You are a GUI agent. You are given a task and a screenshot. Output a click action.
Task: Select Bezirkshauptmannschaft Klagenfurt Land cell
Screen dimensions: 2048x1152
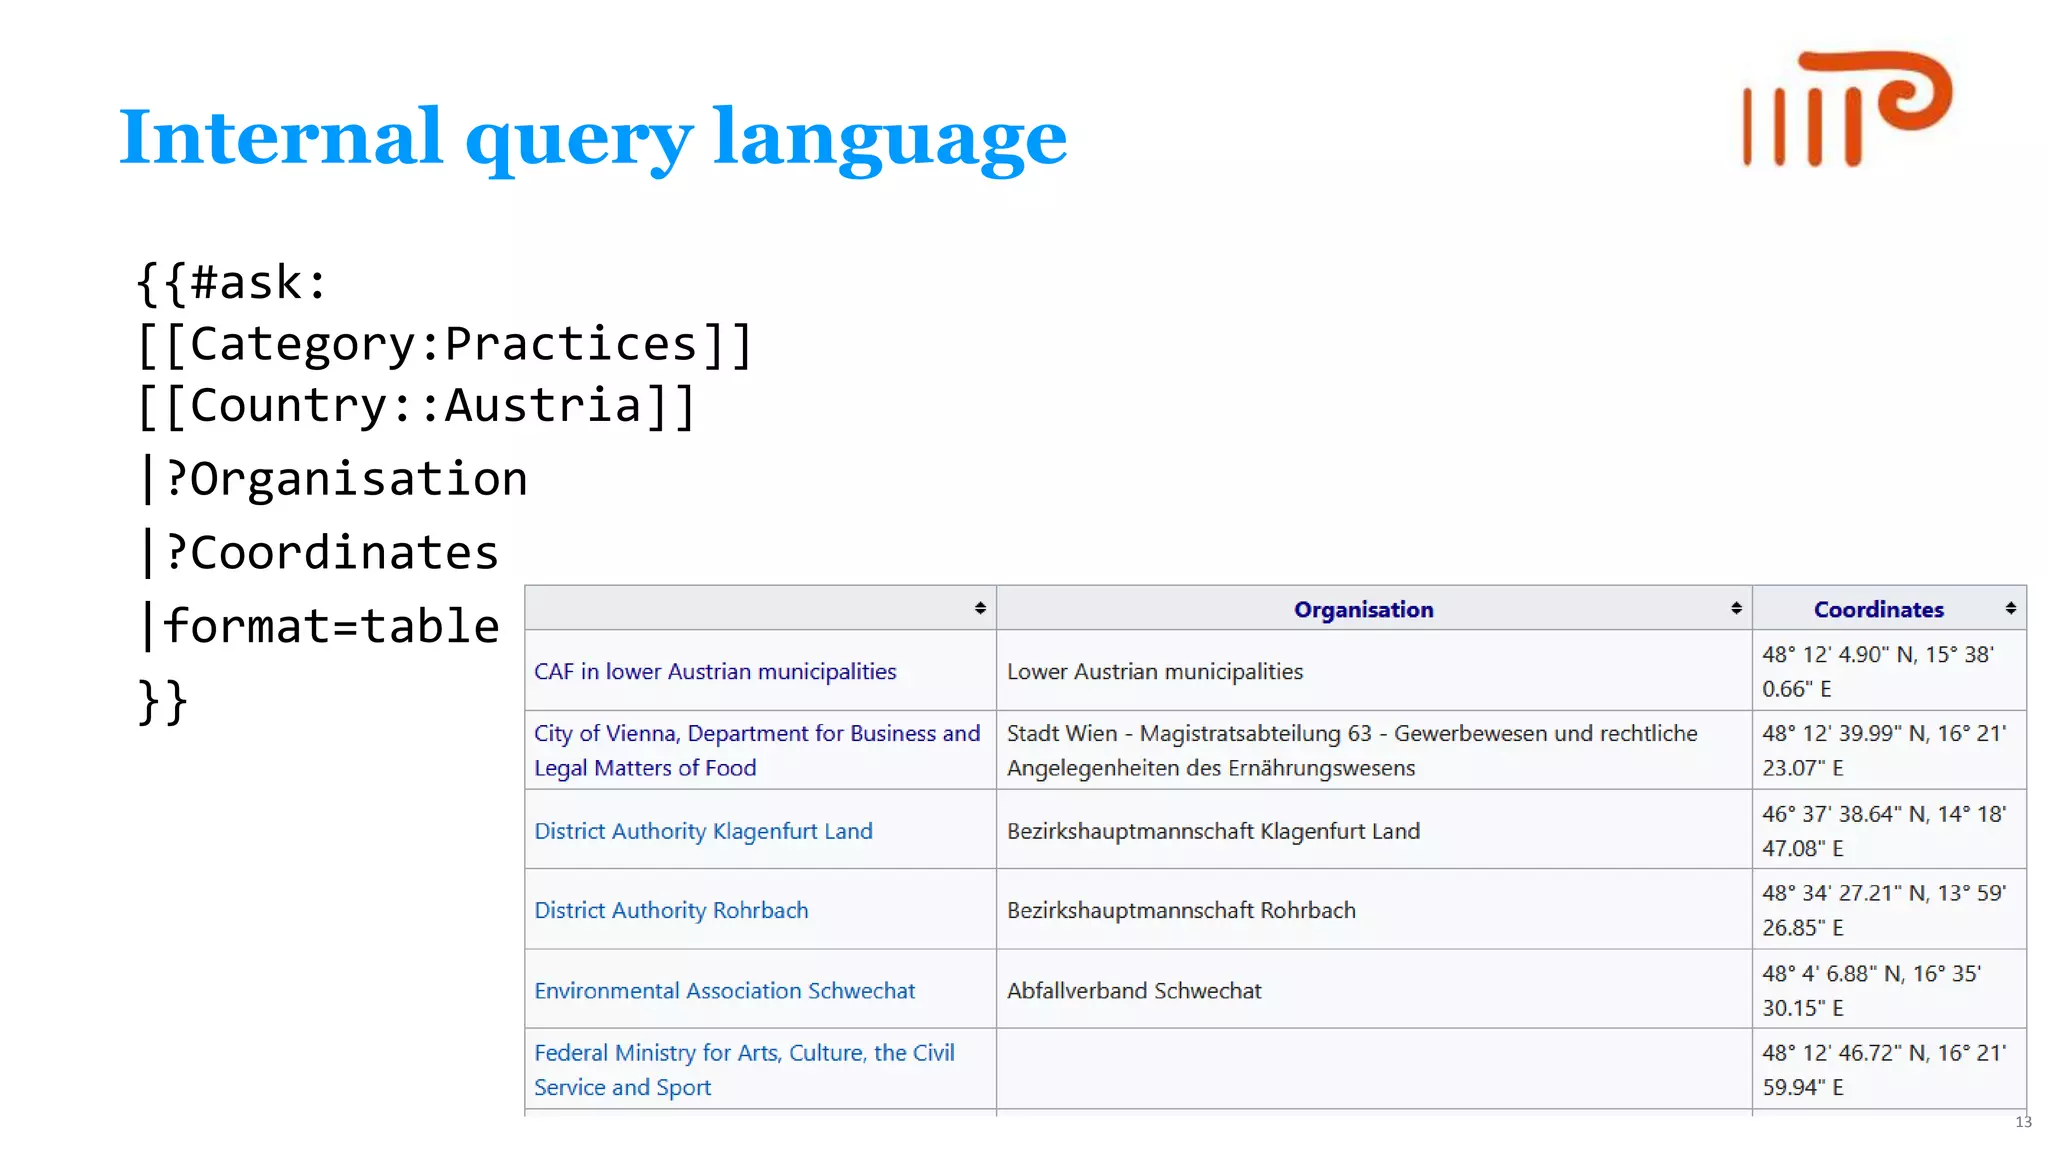pos(1374,830)
